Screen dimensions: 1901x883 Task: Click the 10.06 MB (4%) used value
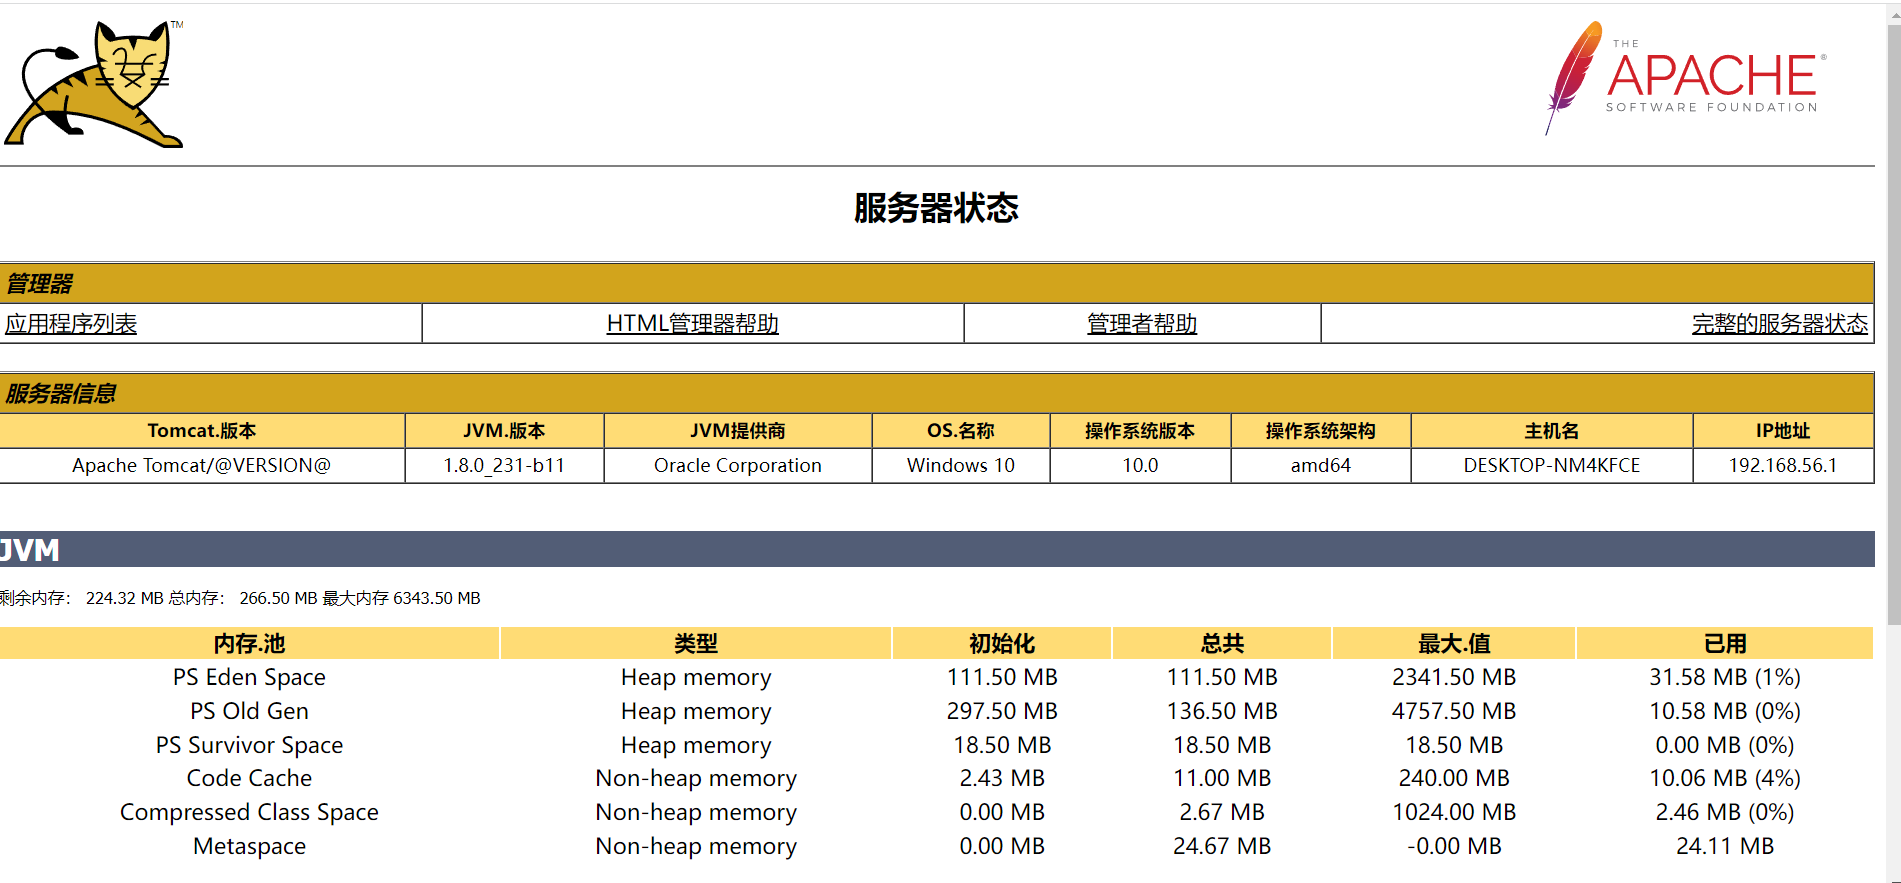[1725, 778]
